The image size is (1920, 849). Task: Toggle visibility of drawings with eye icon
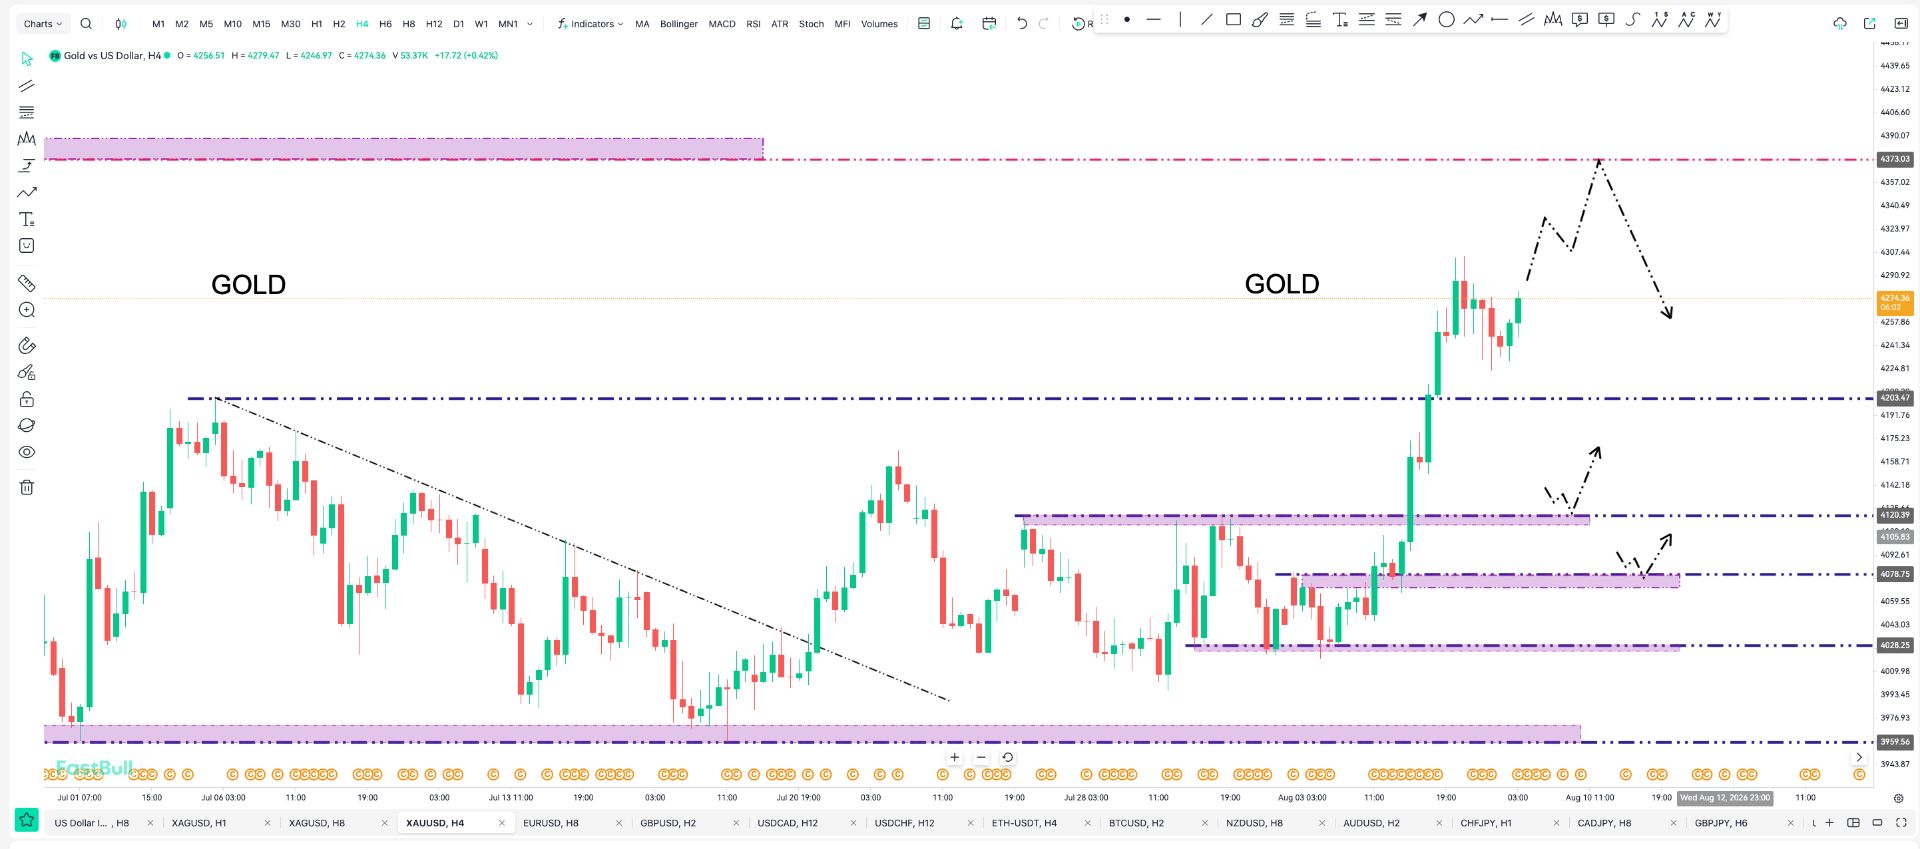click(27, 452)
